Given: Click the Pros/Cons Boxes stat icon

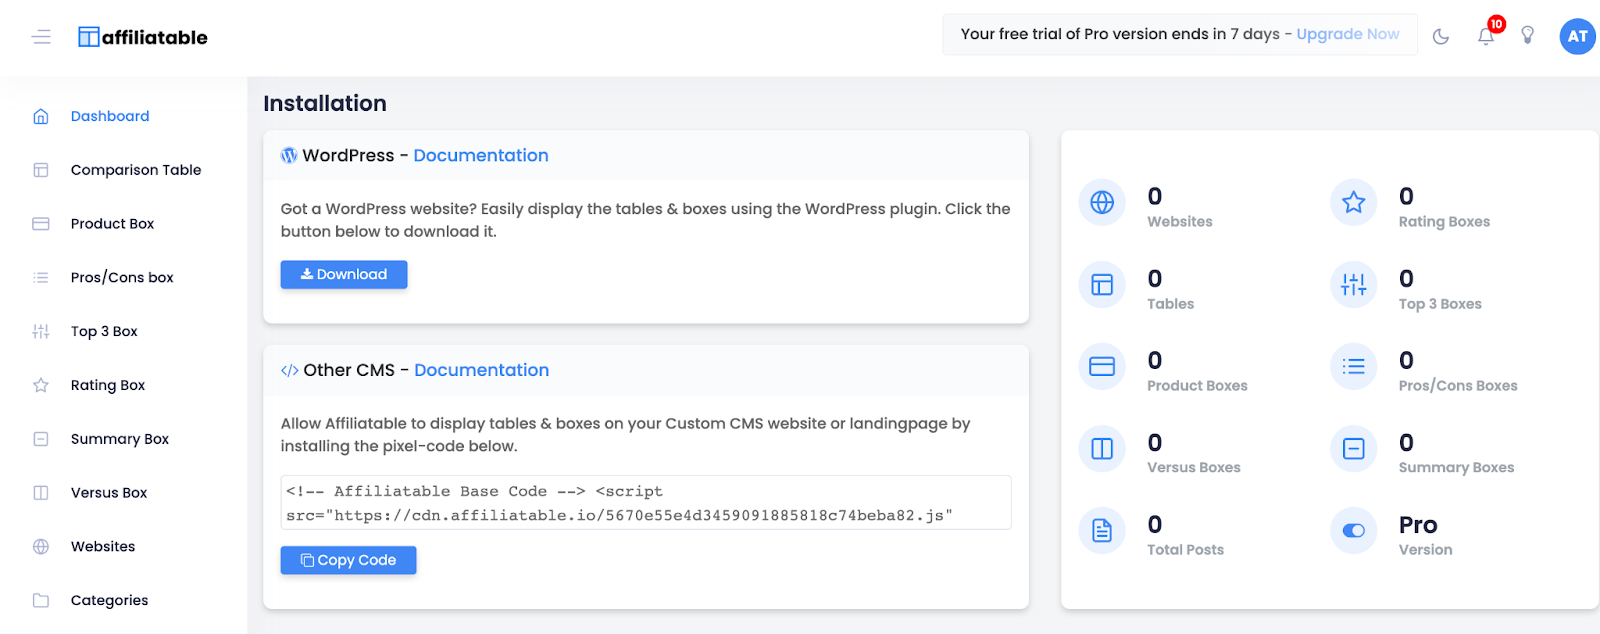Looking at the screenshot, I should 1354,367.
